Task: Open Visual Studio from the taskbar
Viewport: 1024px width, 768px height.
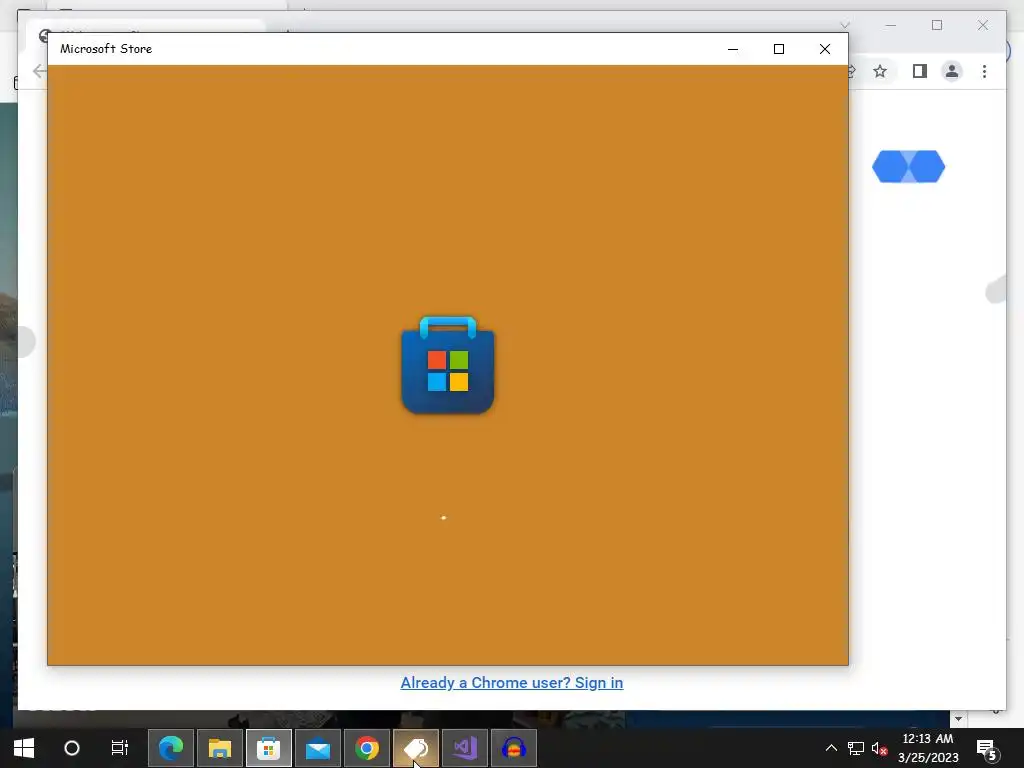Action: point(465,748)
